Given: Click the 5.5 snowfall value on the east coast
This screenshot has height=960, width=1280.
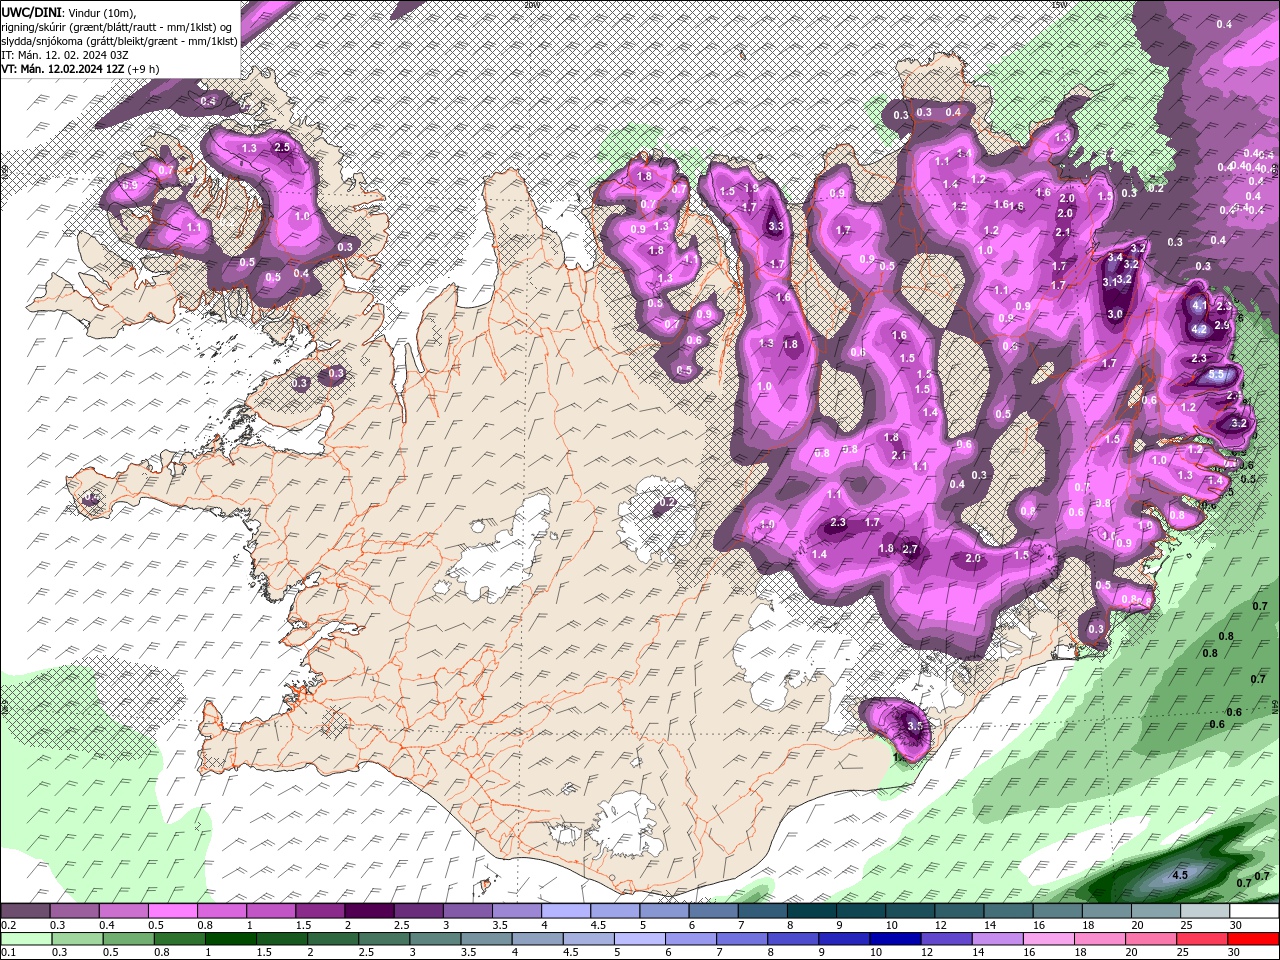Looking at the screenshot, I should tap(1216, 374).
